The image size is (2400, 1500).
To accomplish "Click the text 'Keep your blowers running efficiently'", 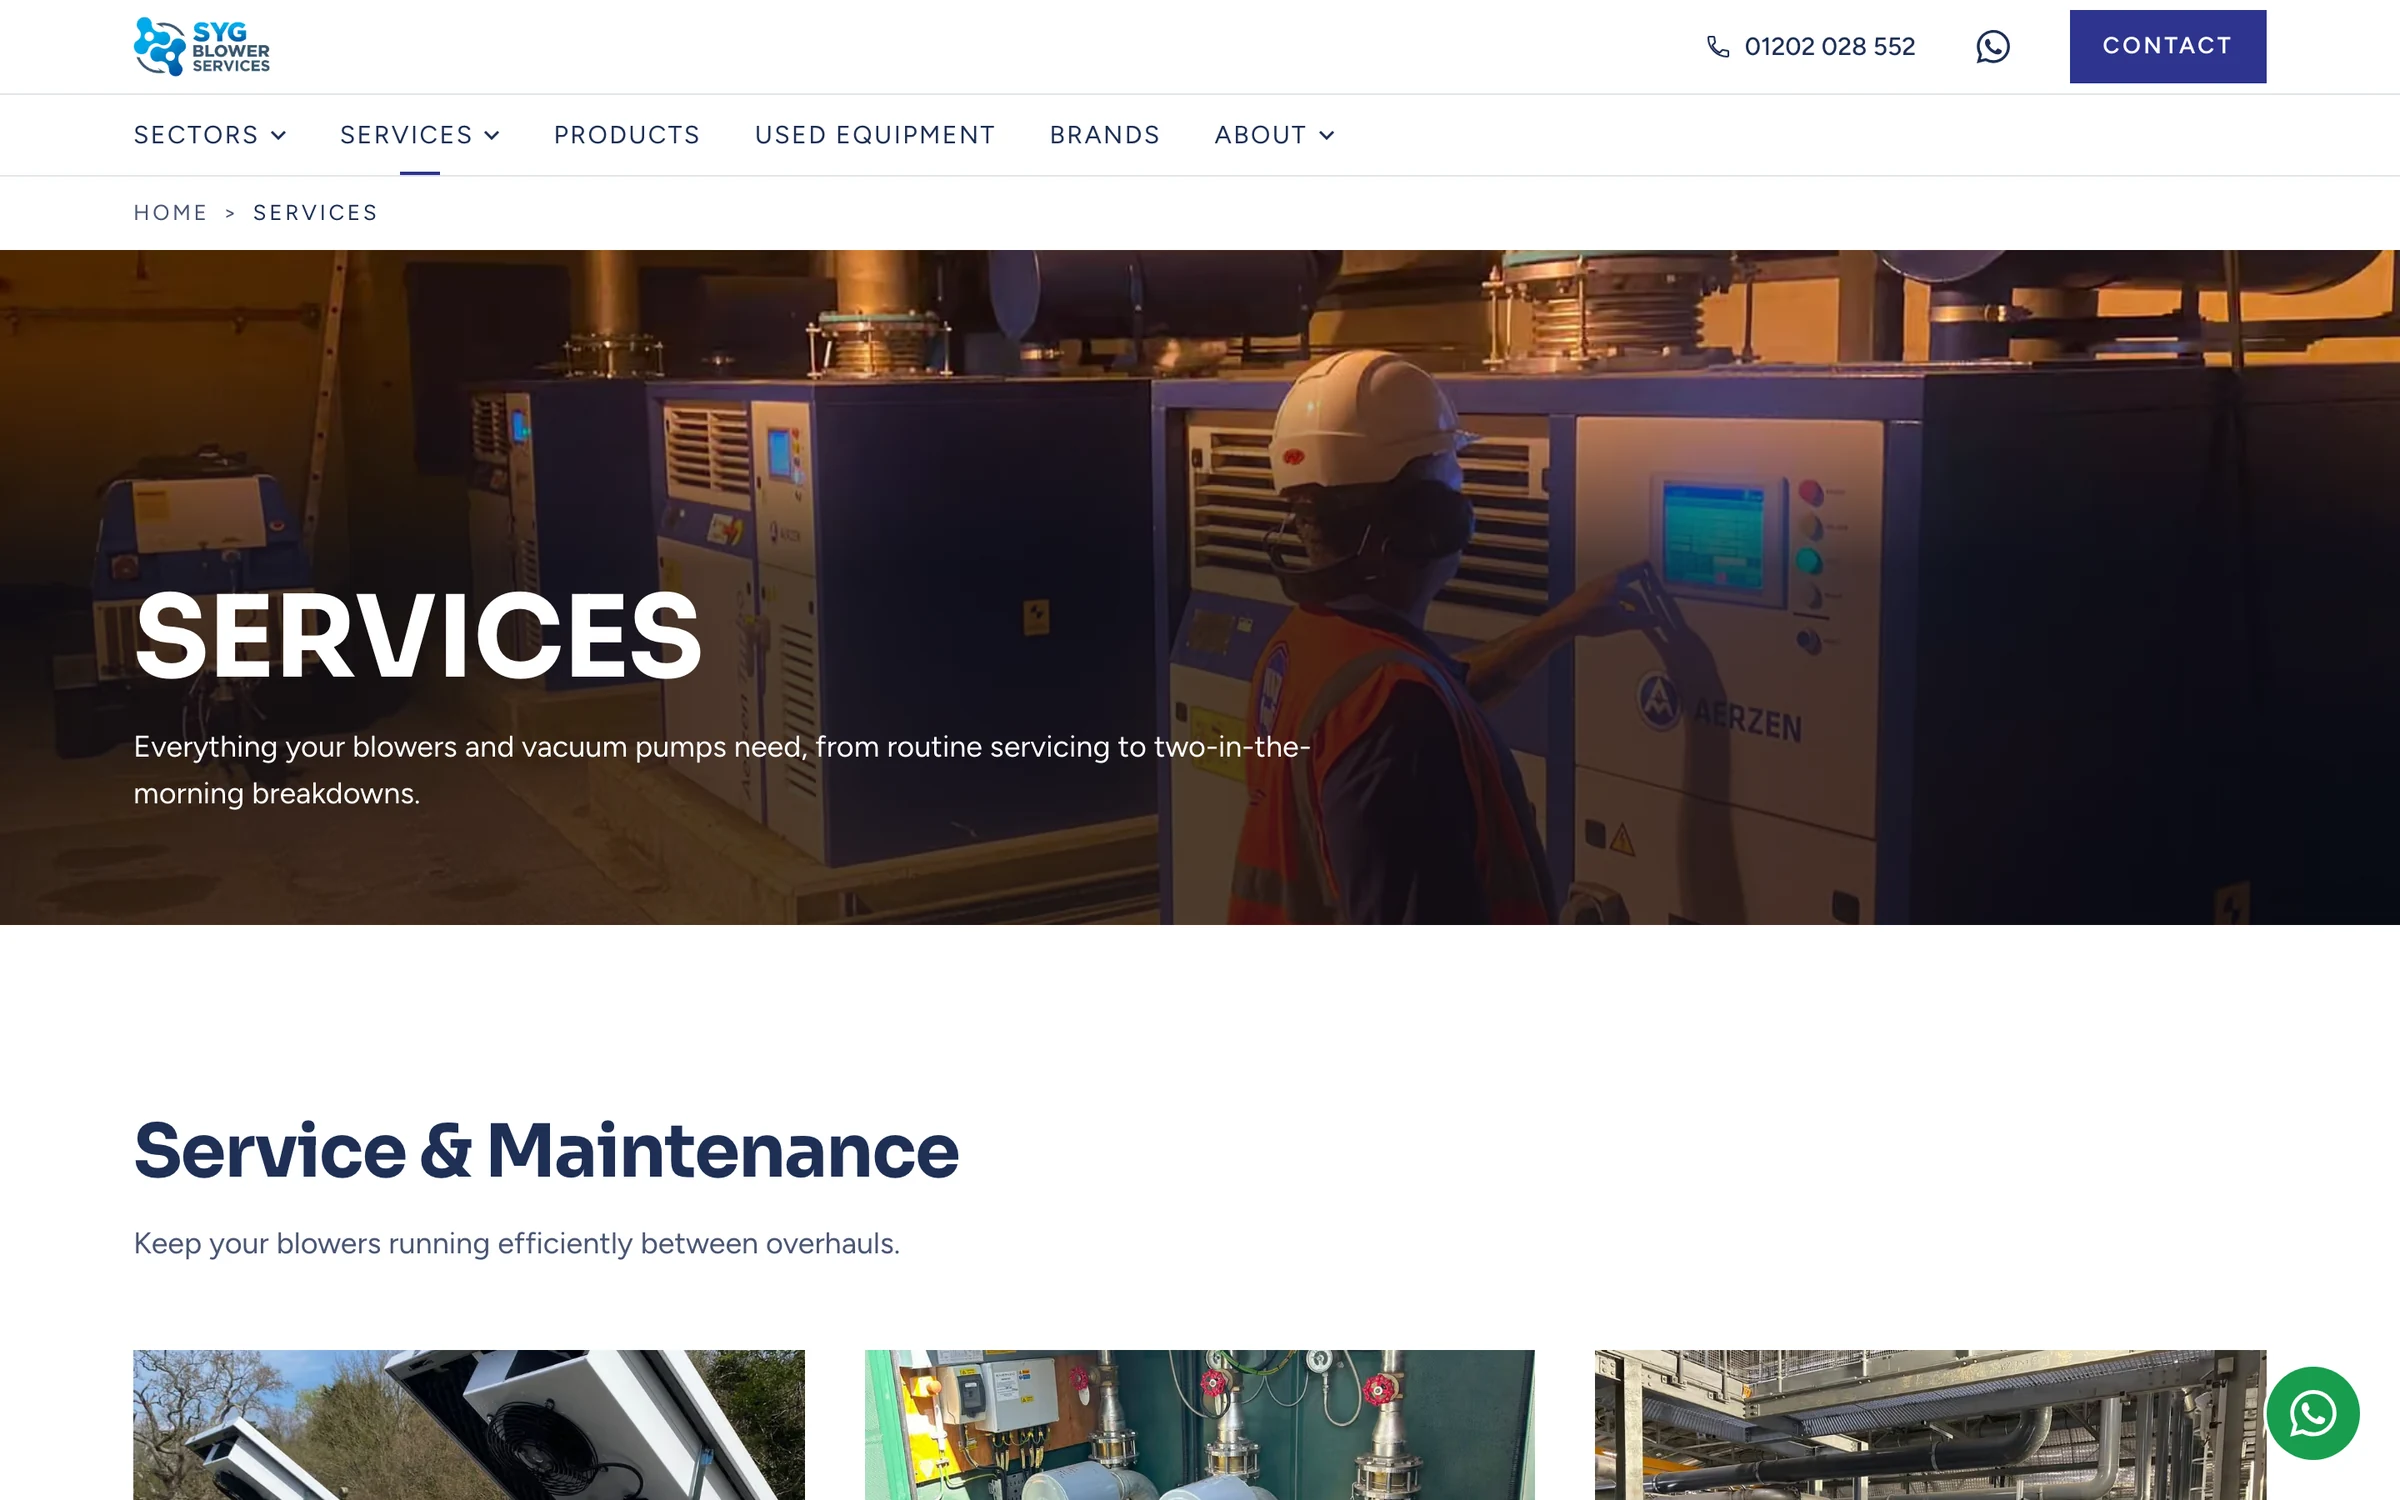I will (x=383, y=1244).
